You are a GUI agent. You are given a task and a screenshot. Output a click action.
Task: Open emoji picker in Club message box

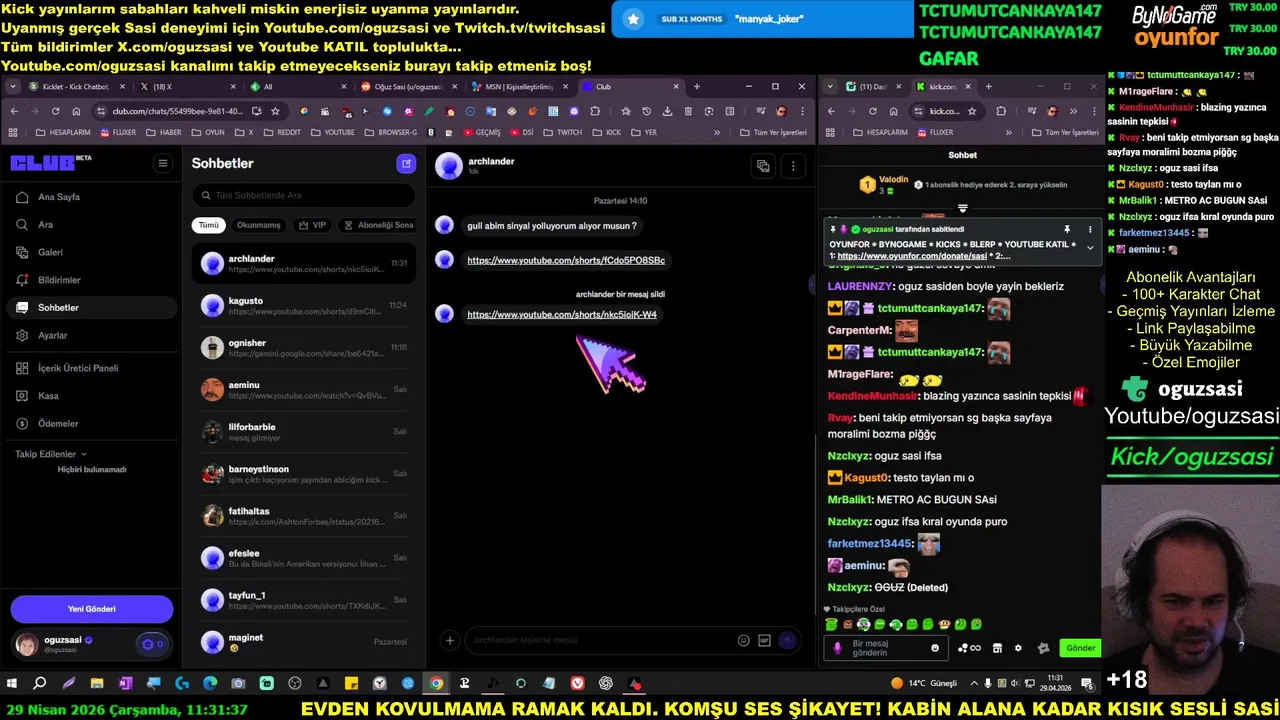point(743,640)
